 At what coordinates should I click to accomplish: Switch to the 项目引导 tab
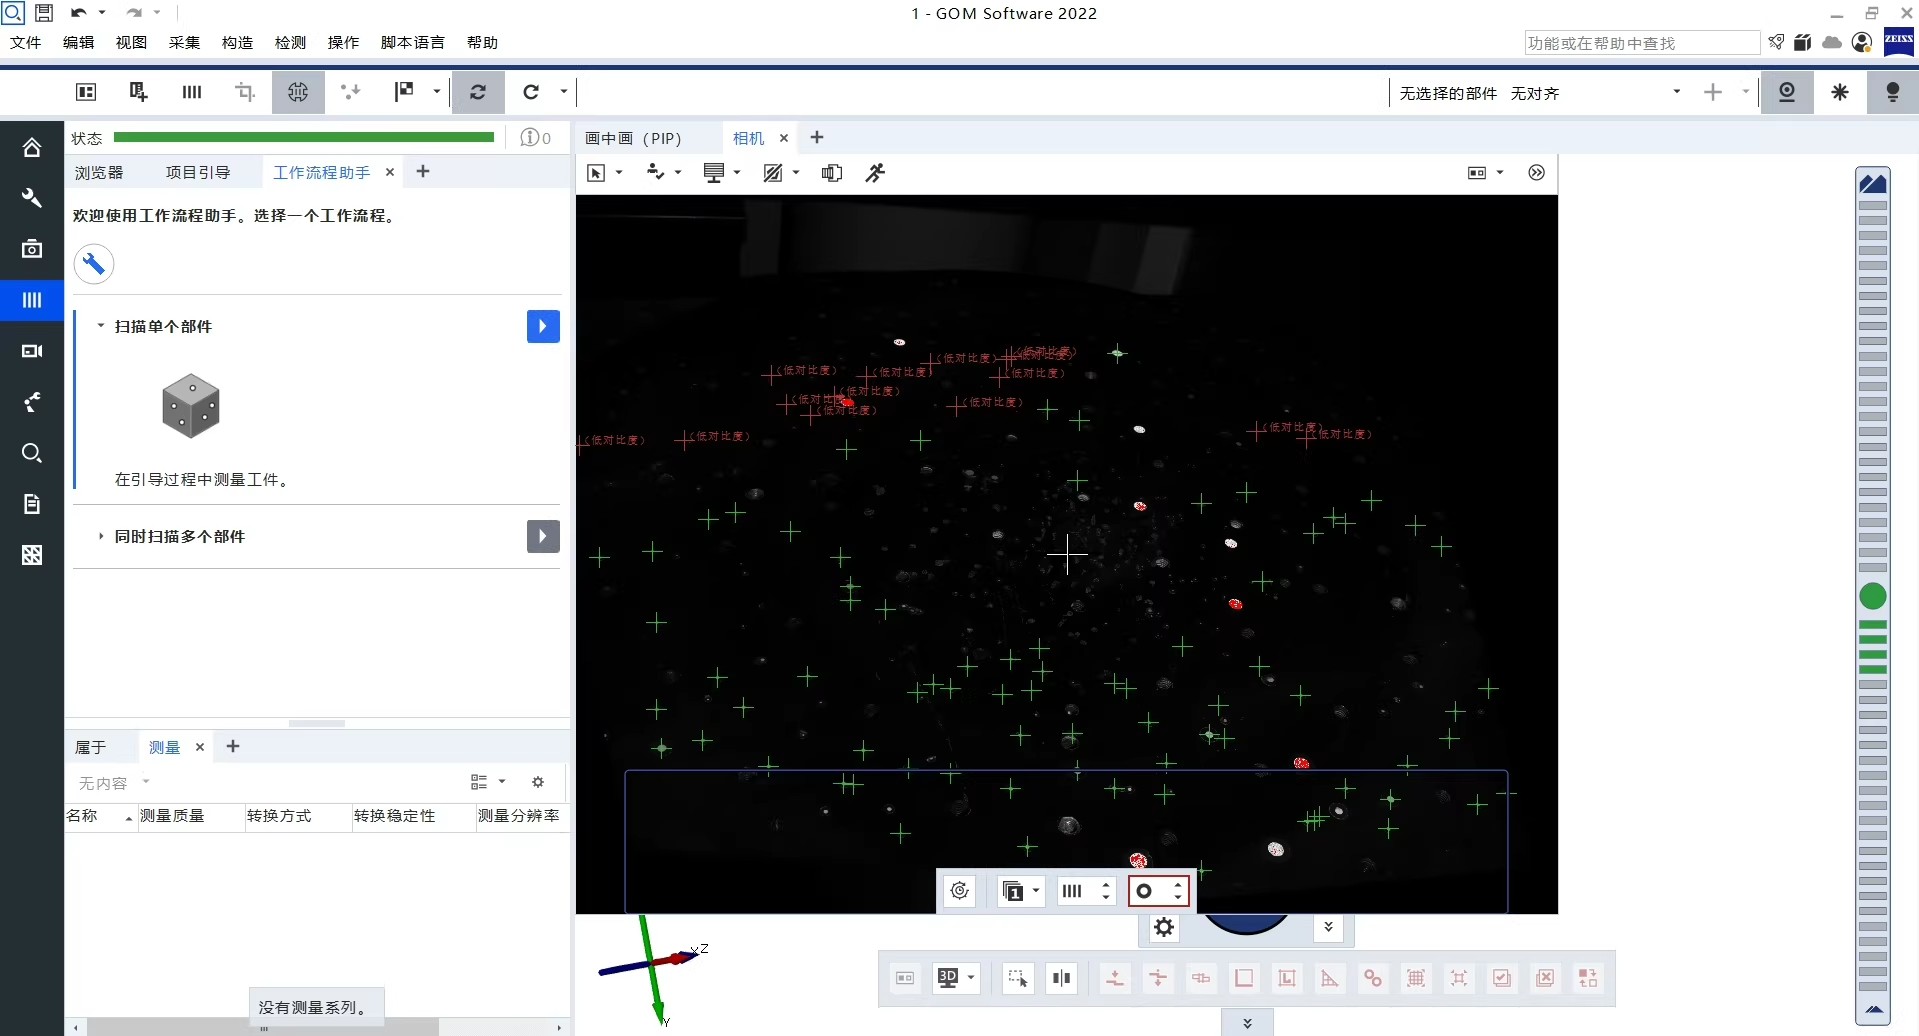(198, 172)
